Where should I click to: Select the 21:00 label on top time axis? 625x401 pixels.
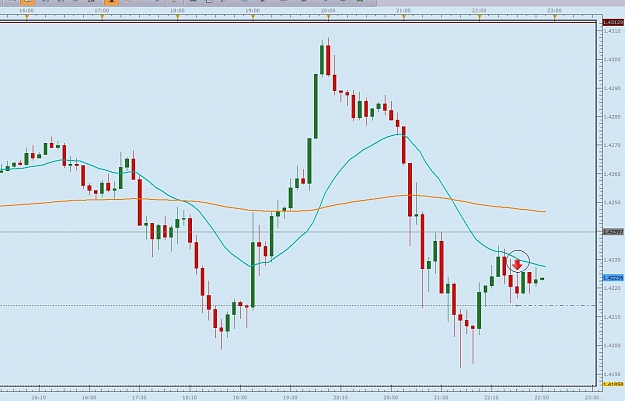coord(403,10)
